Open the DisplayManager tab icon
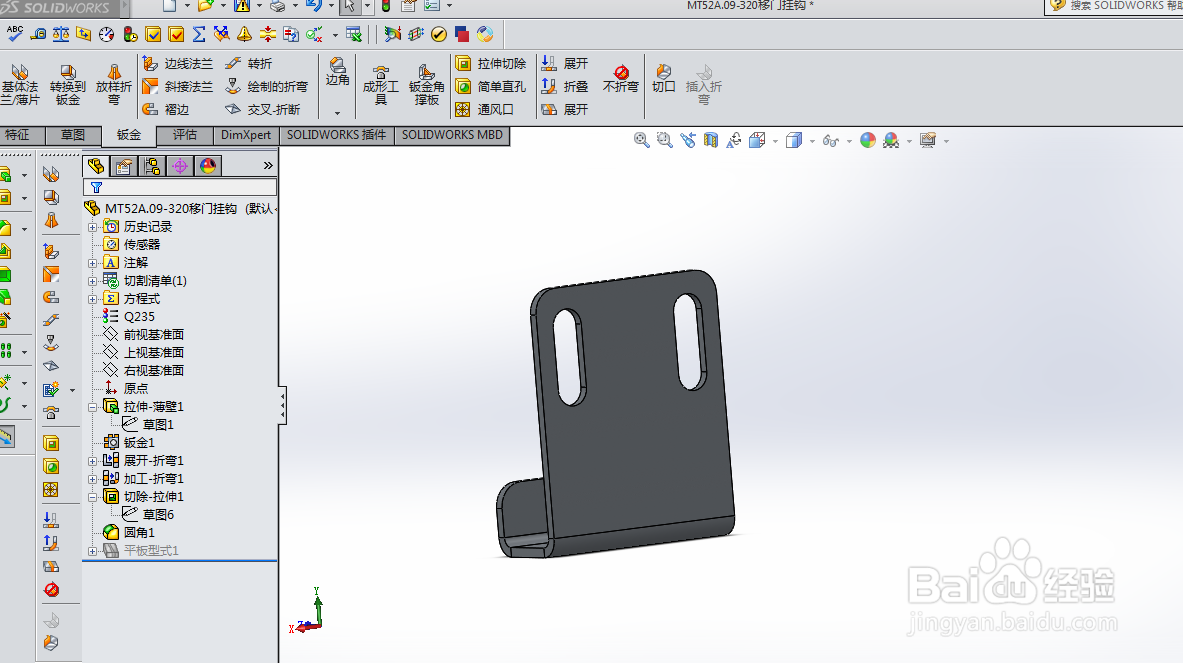 click(207, 166)
